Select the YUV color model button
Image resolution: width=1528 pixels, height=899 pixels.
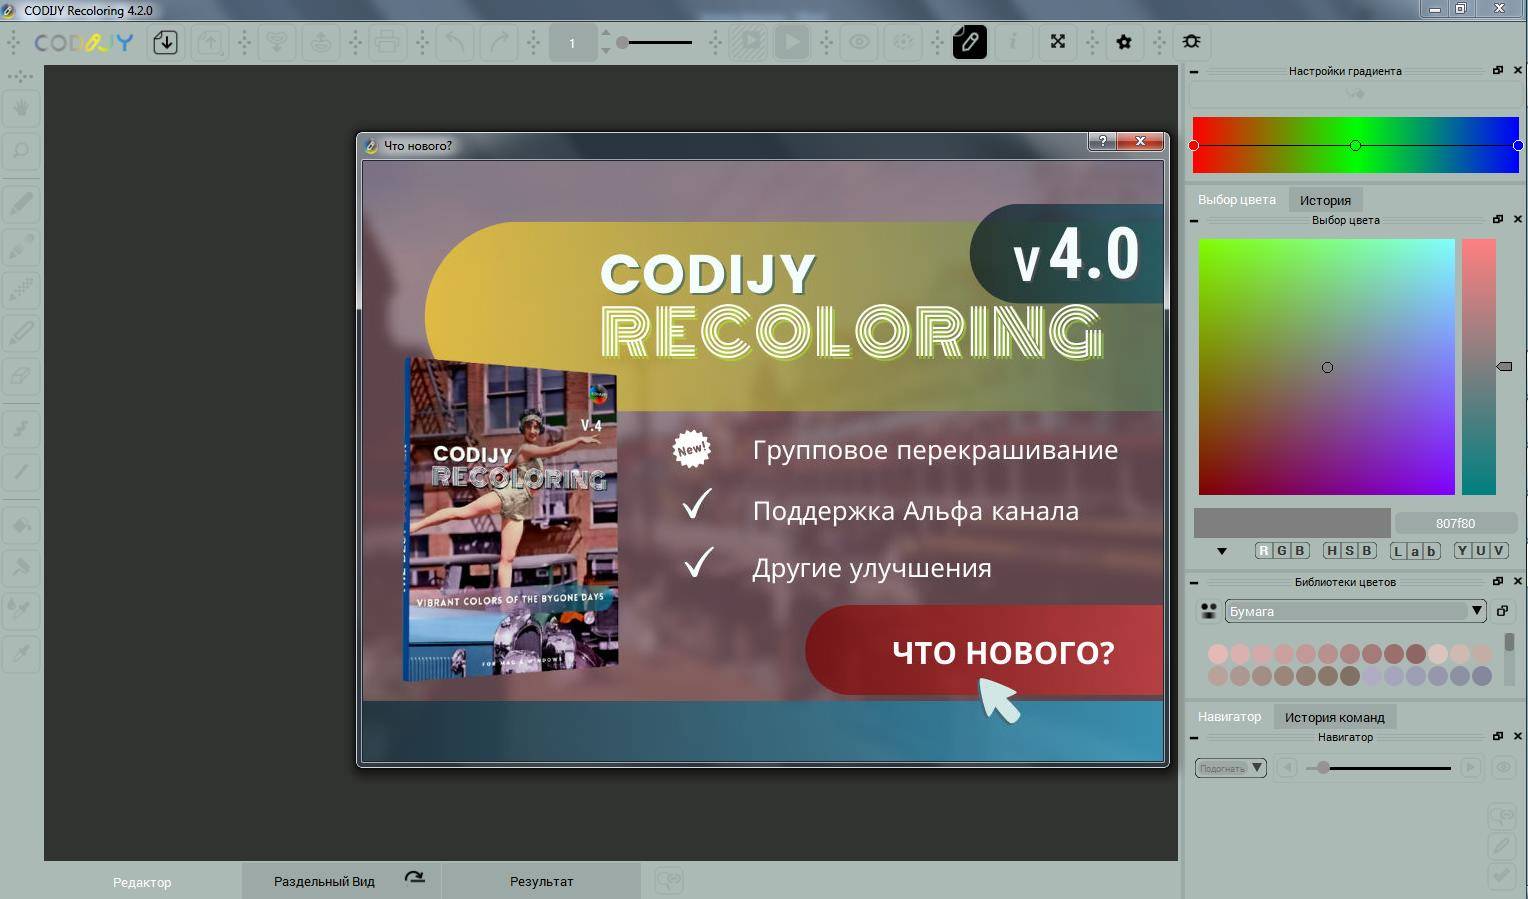[x=1481, y=550]
